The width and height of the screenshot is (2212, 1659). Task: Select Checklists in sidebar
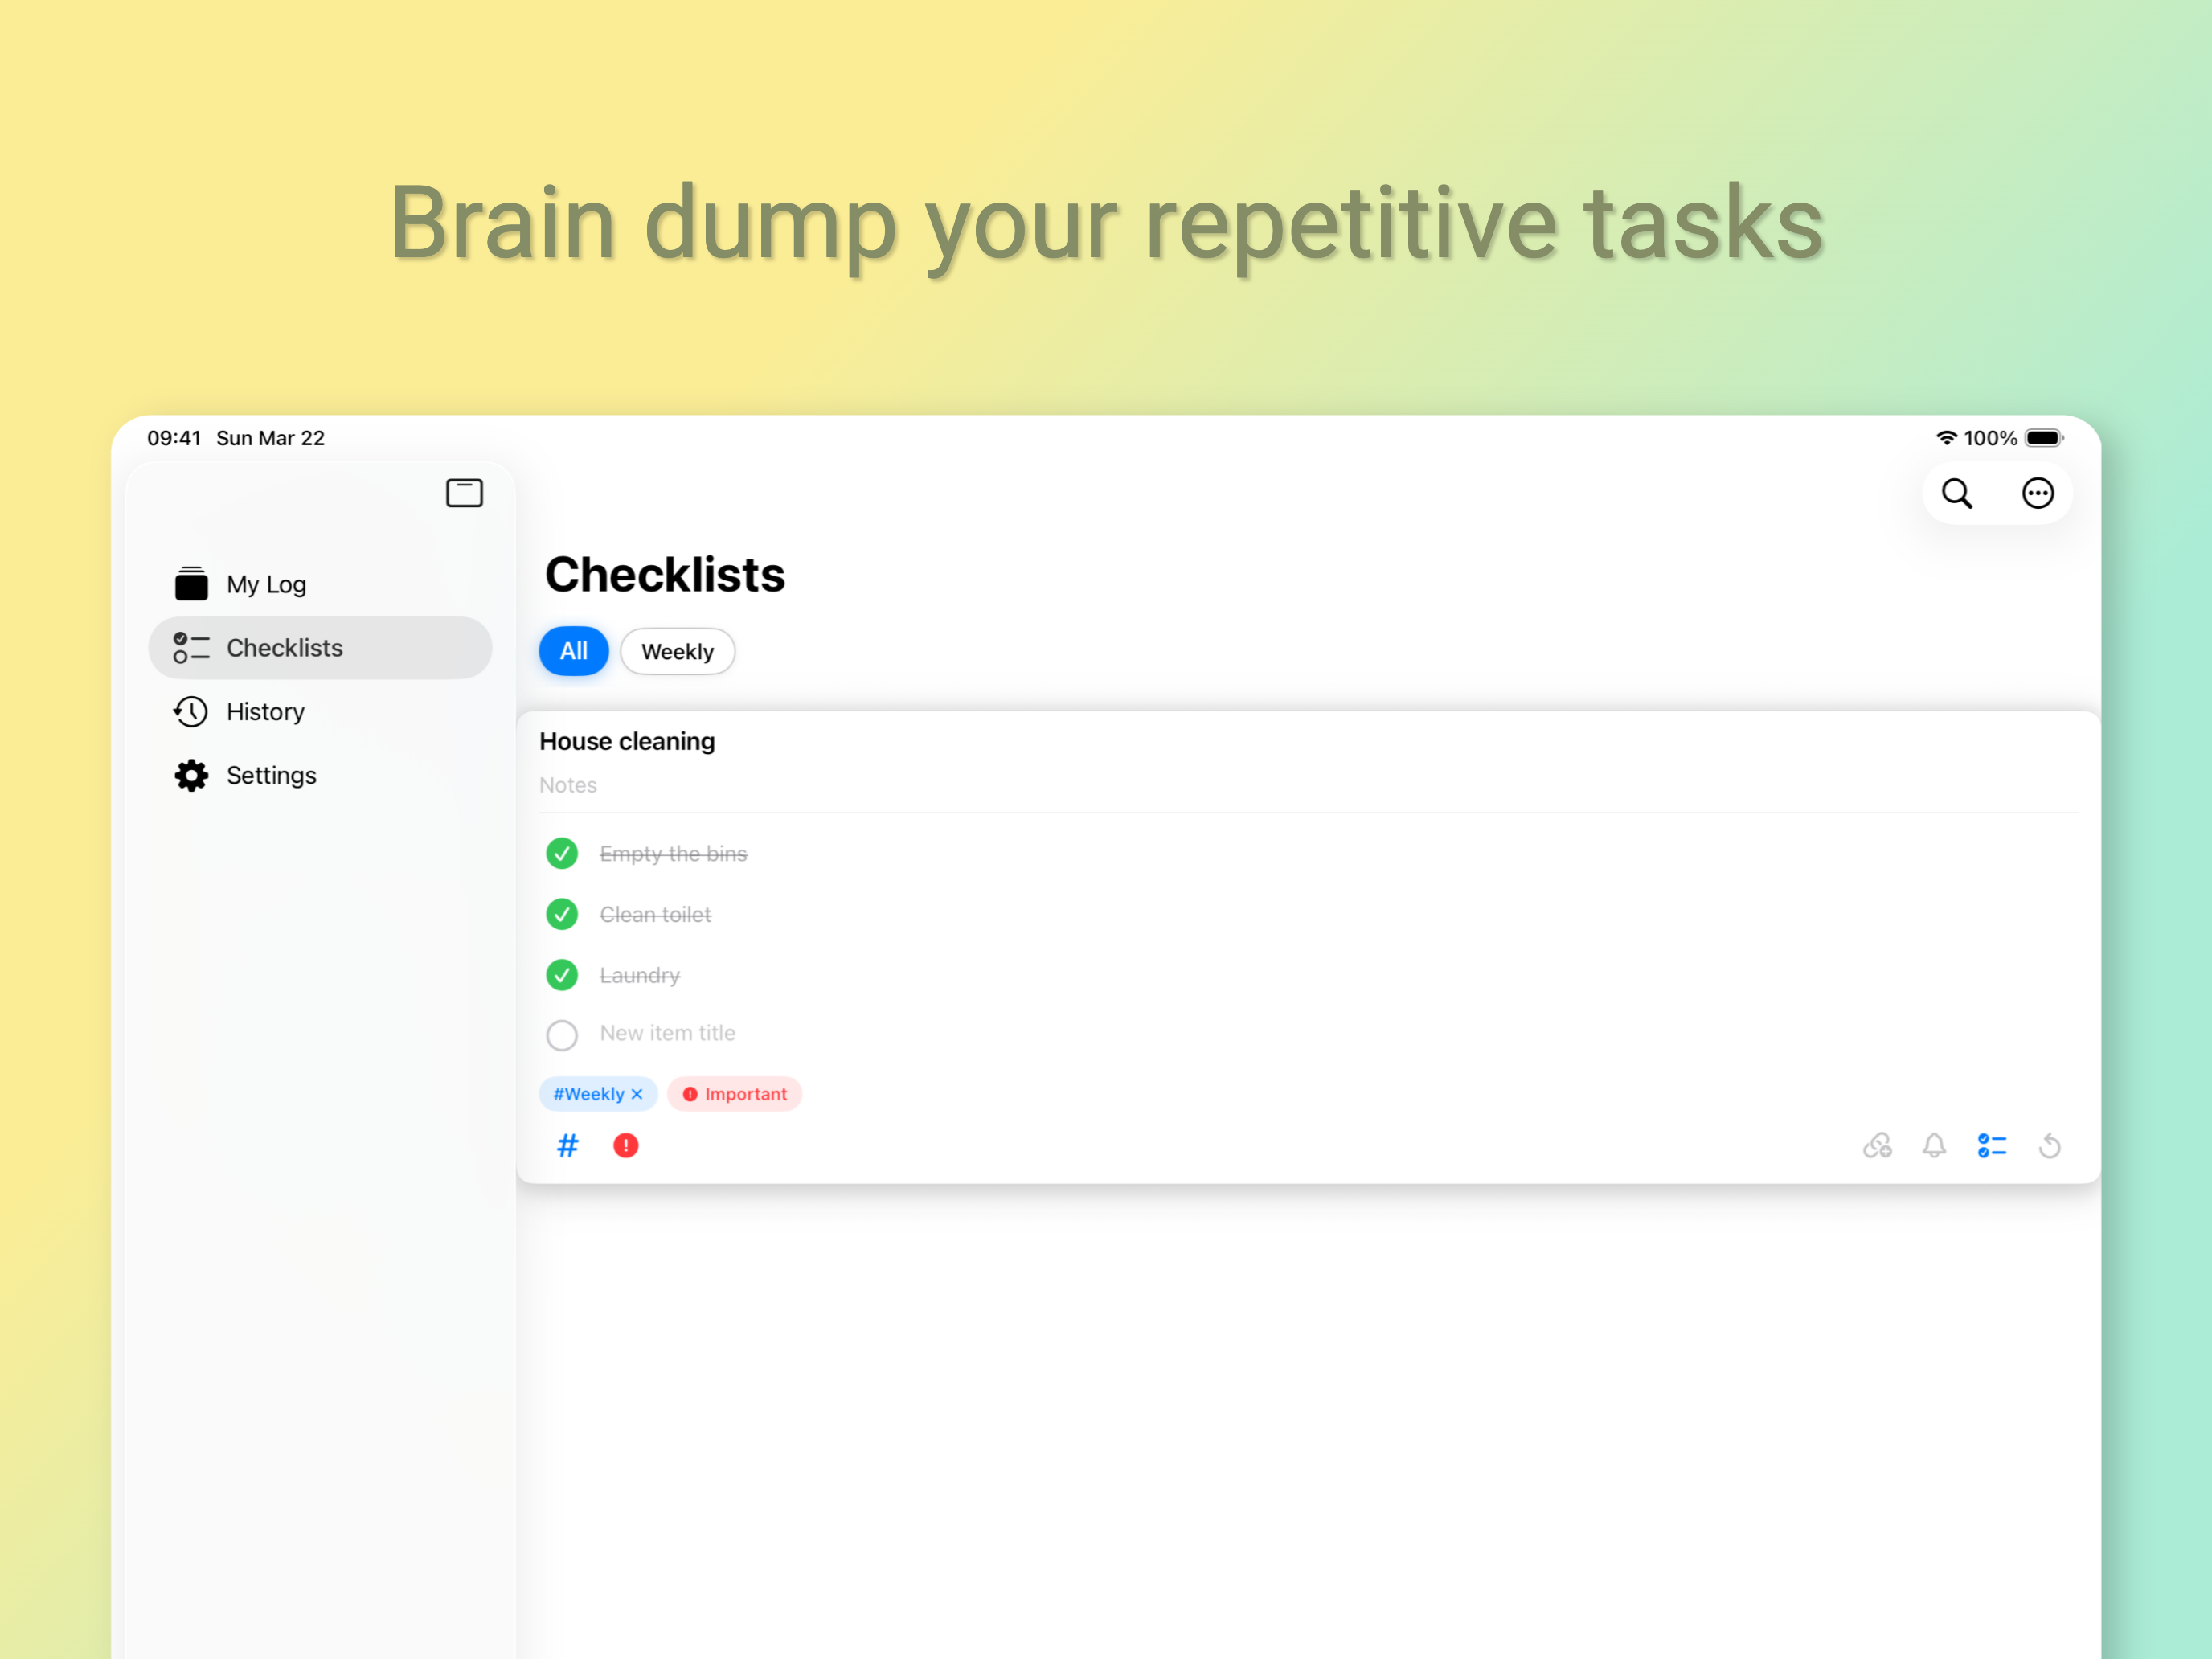(320, 648)
